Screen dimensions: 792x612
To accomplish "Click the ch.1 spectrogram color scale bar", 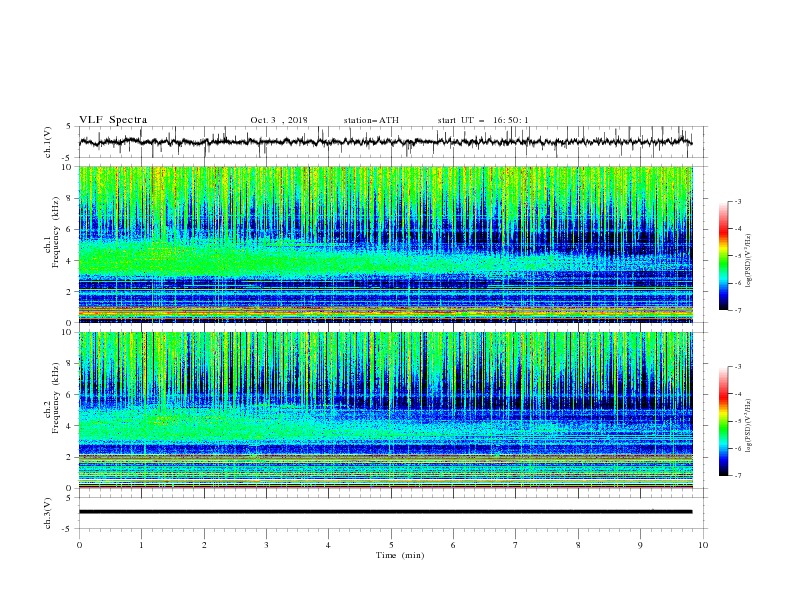I will pyautogui.click(x=723, y=256).
